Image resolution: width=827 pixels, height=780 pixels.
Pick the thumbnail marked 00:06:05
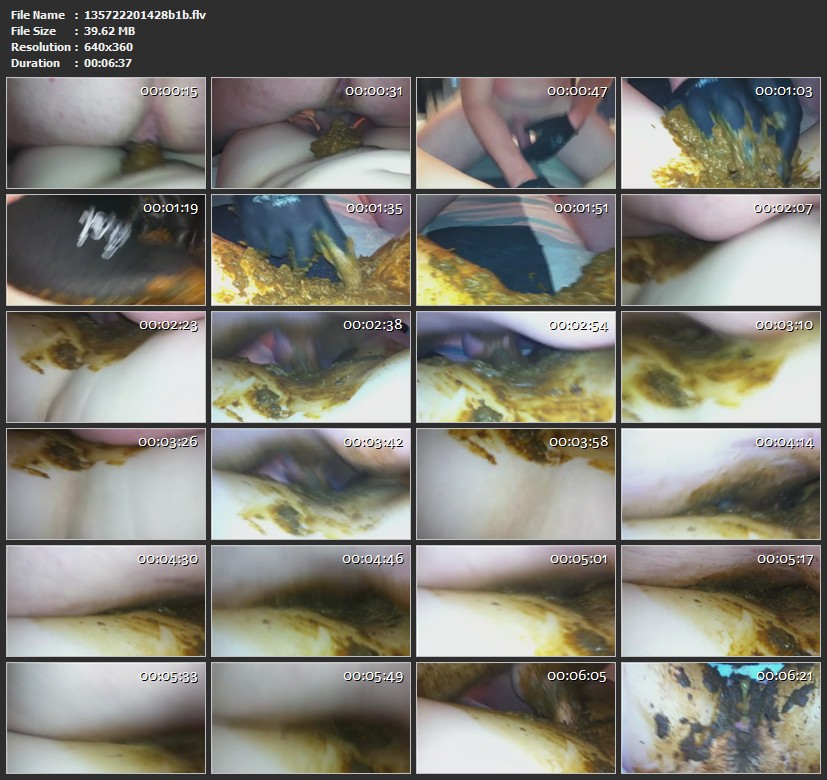click(515, 718)
